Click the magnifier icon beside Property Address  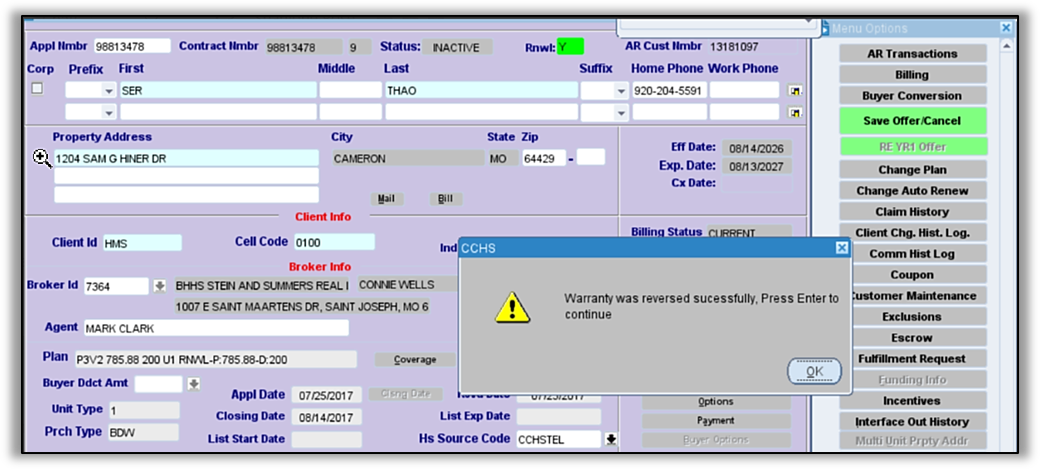[x=42, y=159]
